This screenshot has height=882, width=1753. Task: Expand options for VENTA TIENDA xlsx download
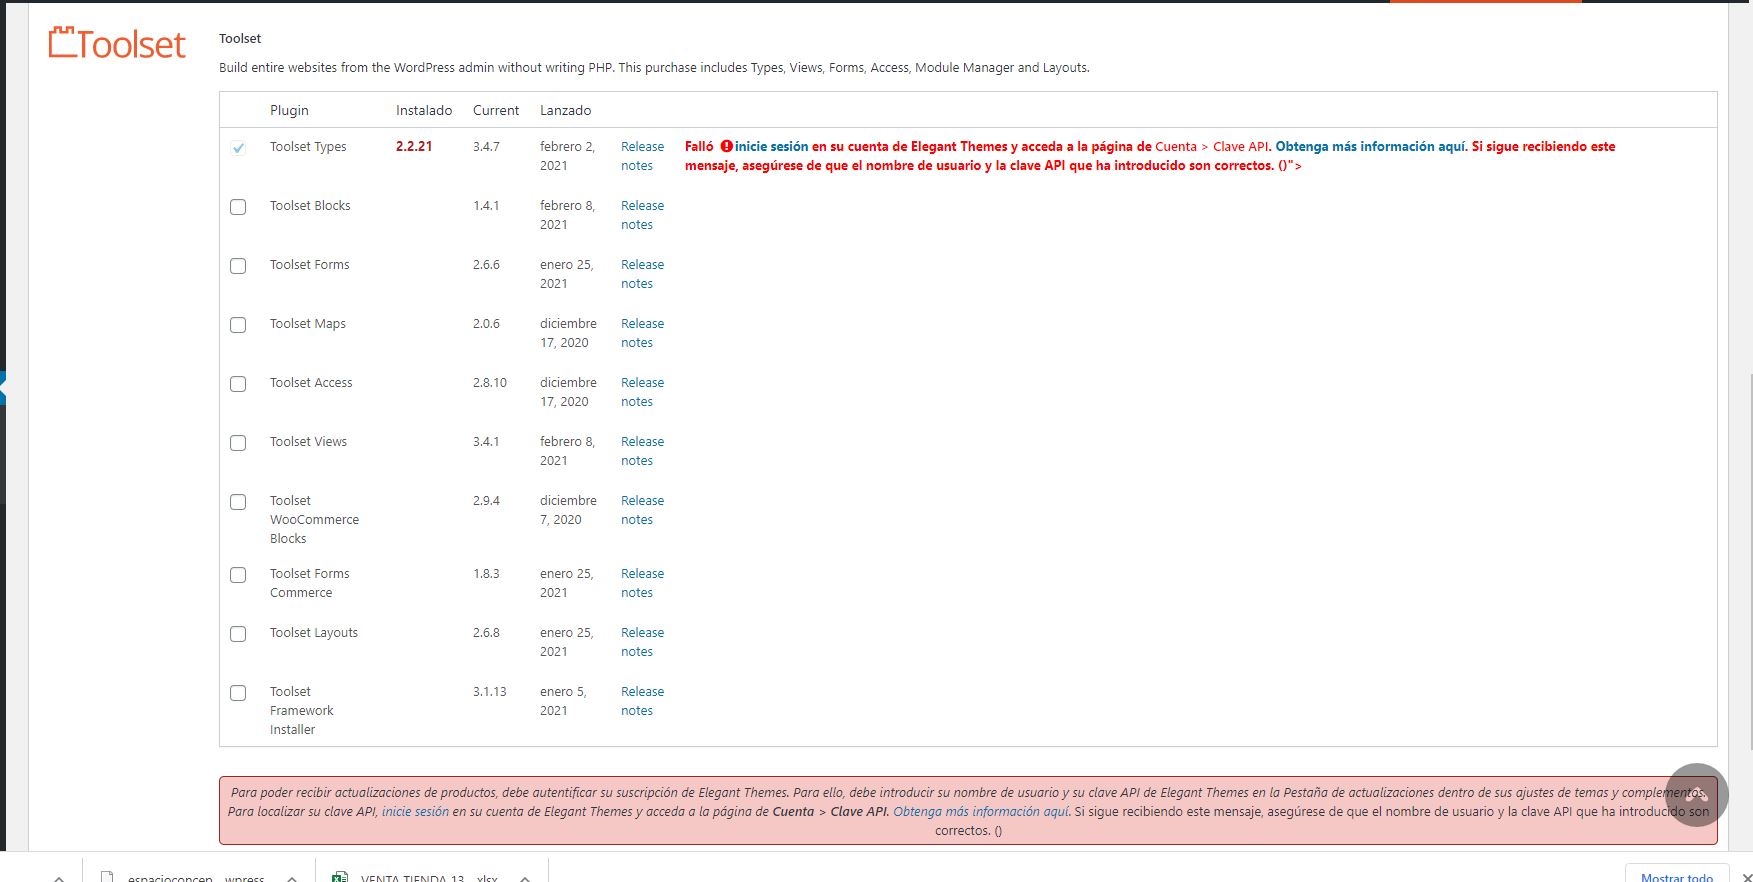[x=525, y=878]
